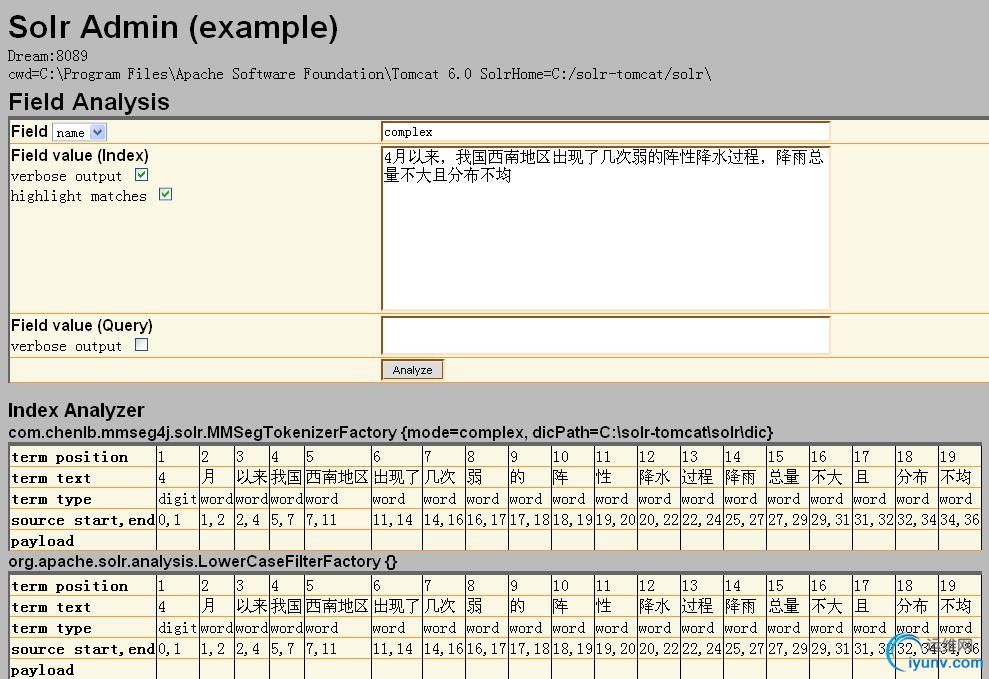Click offsets "34,36" in MMSegTokenizerFactory table

(x=959, y=520)
